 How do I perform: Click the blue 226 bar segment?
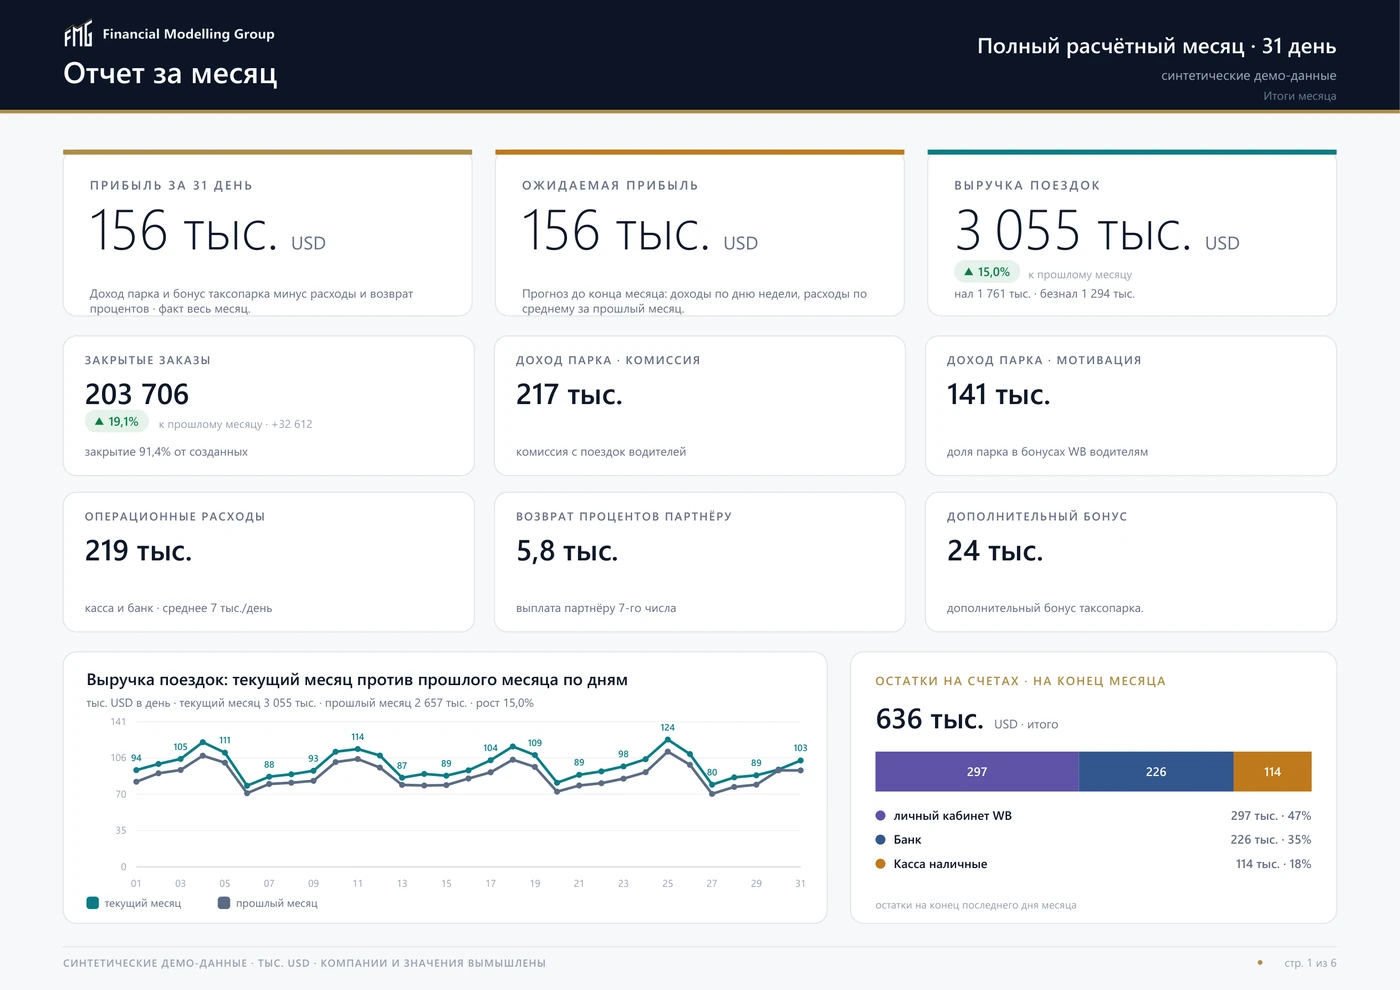coord(1156,772)
